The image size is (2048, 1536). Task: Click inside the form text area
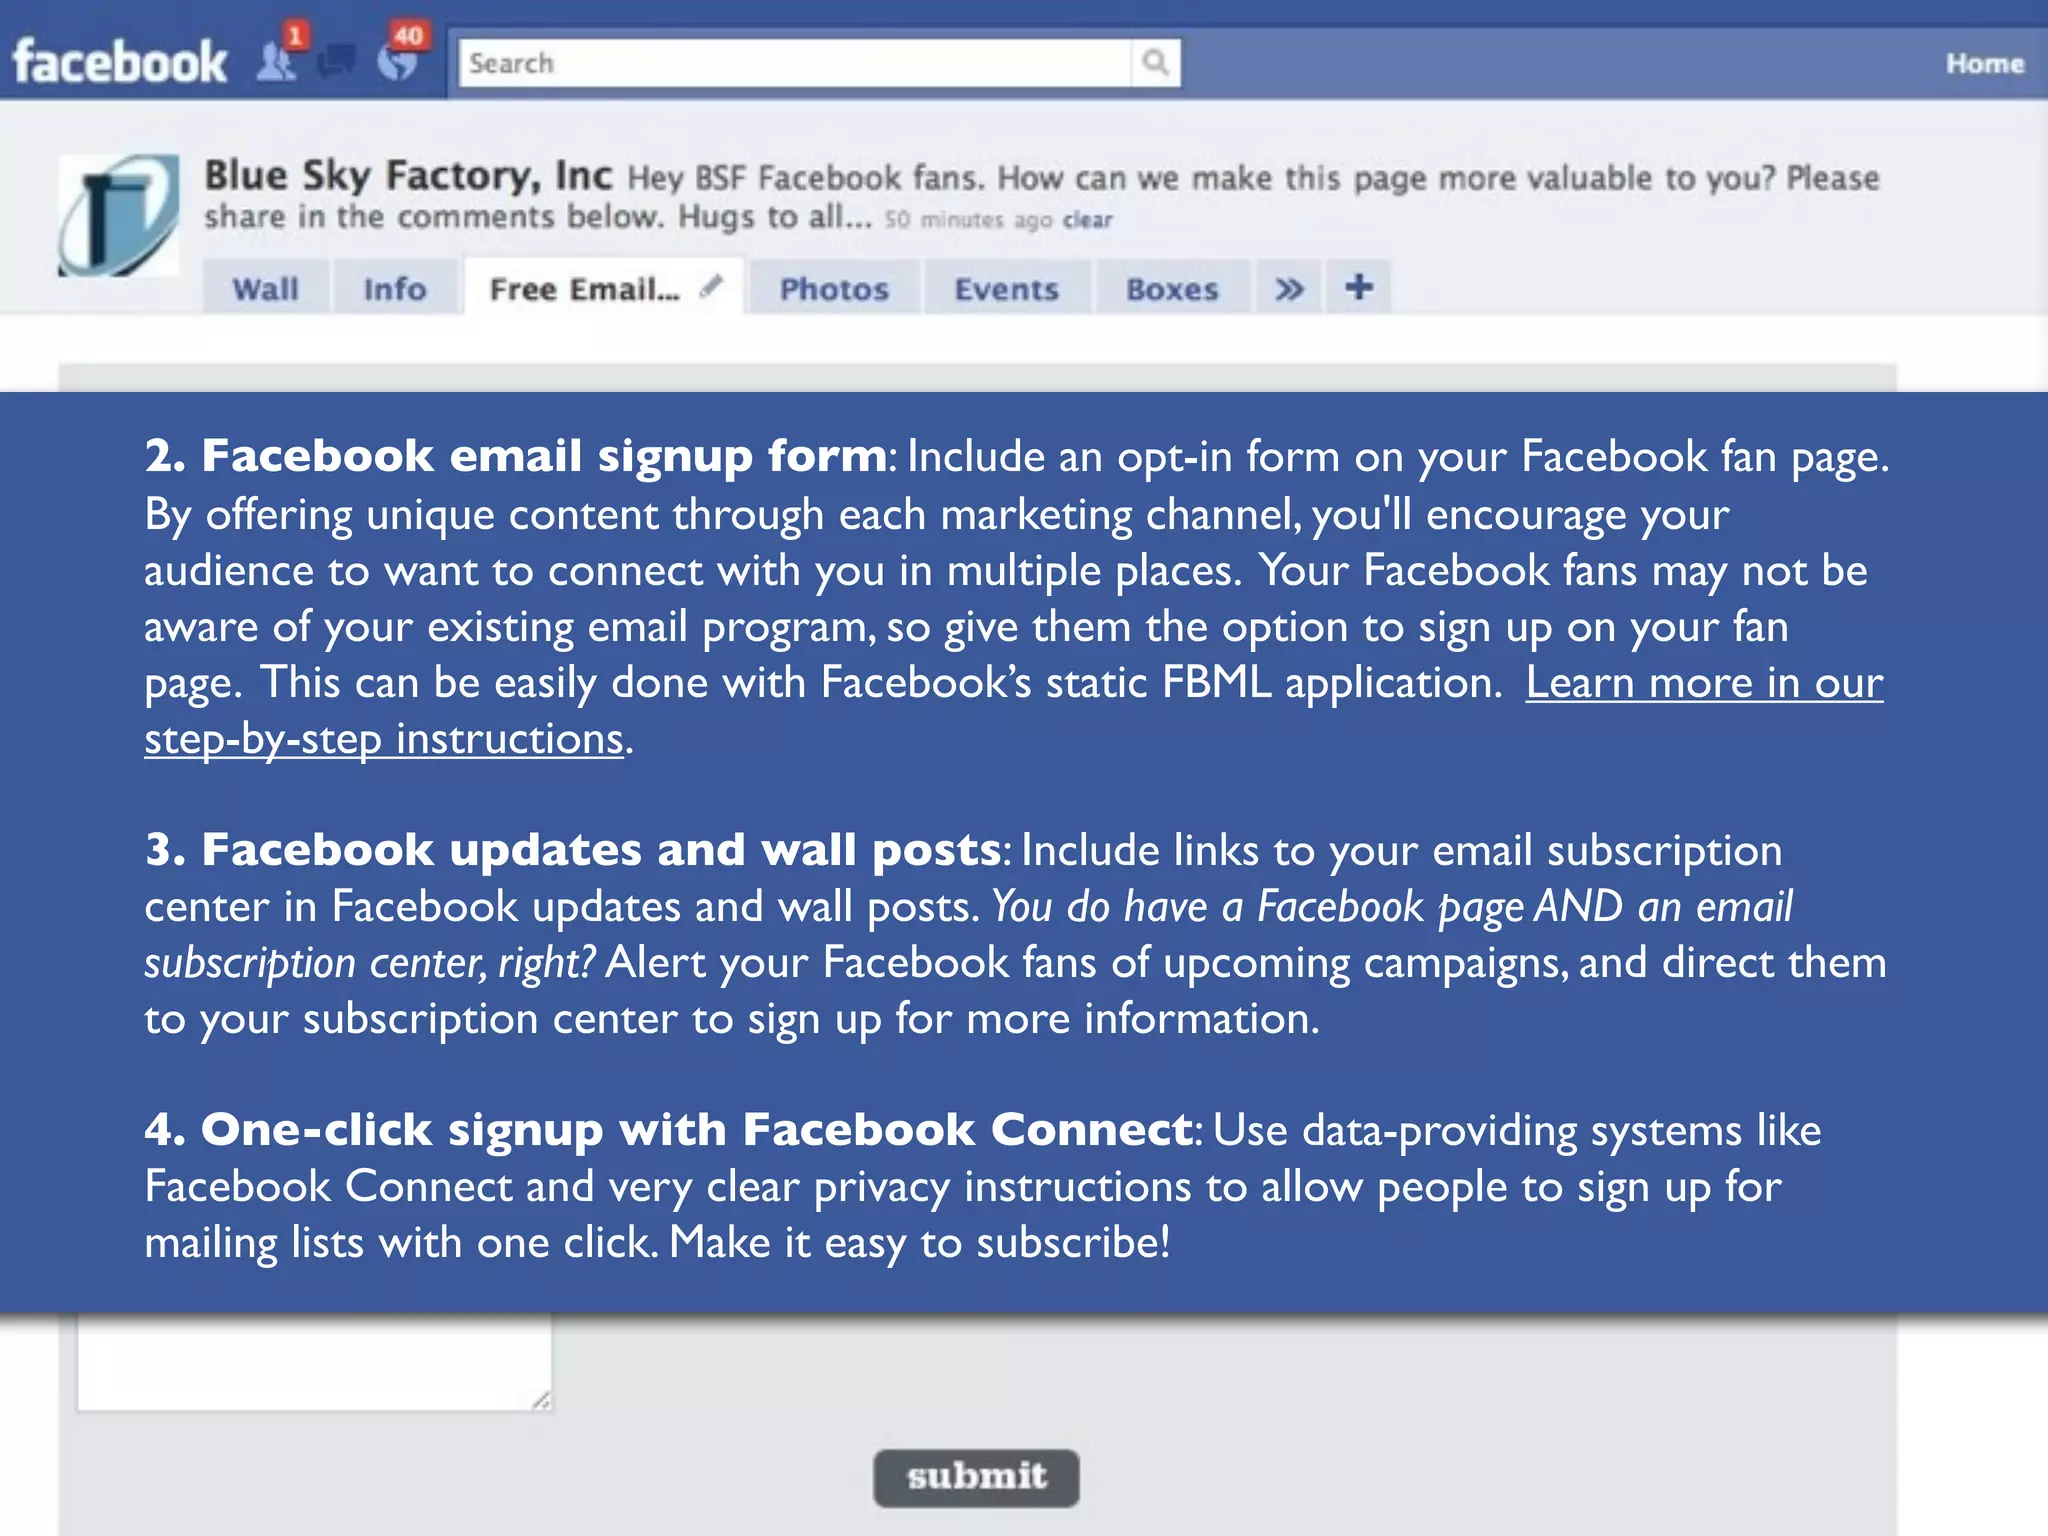[314, 1362]
